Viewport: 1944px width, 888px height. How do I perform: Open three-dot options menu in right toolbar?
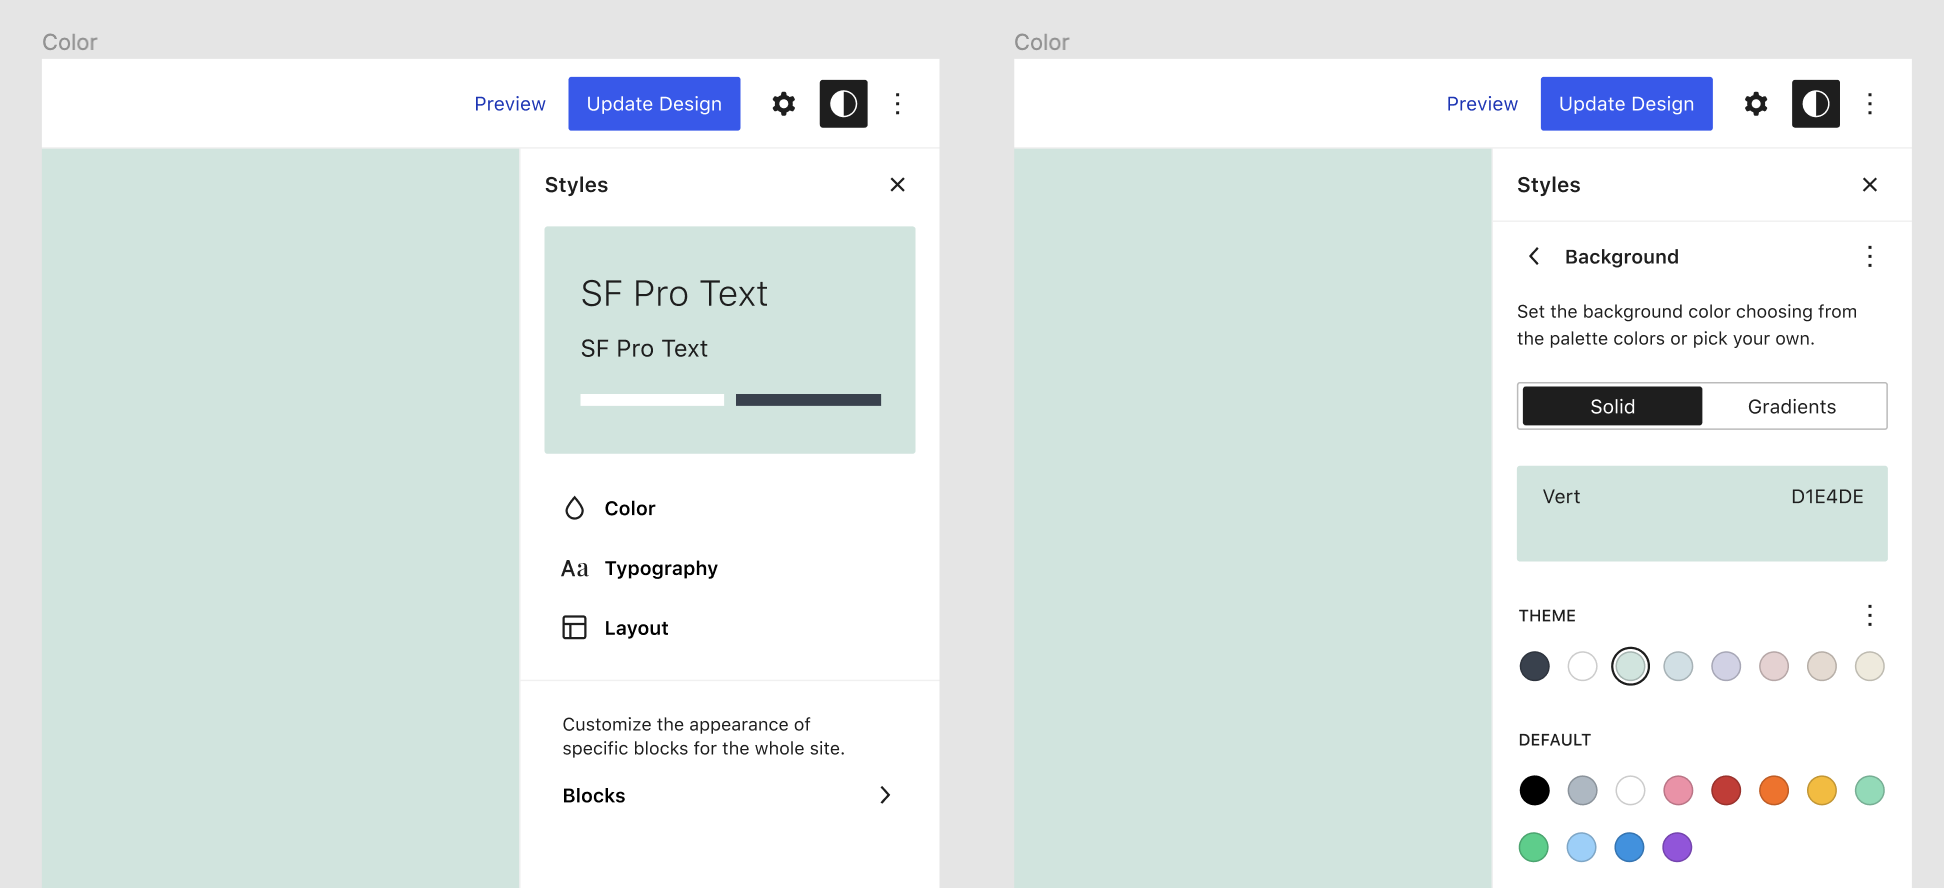coord(1869,104)
